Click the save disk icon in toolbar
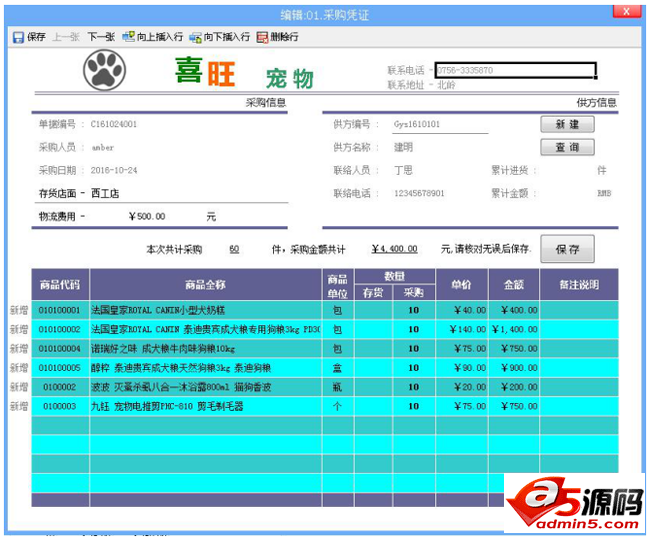This screenshot has height=538, width=650. (x=18, y=37)
